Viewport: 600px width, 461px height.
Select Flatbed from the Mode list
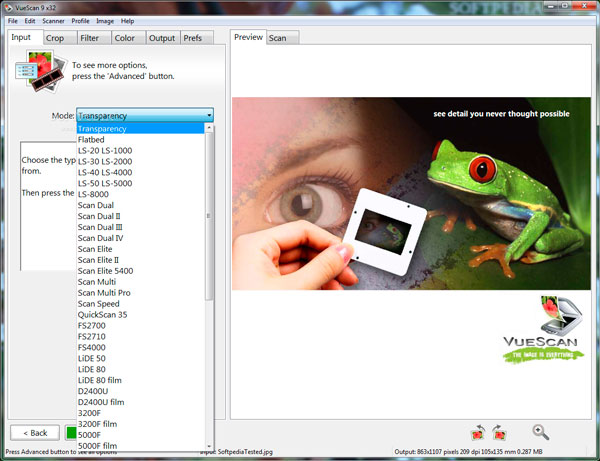94,139
